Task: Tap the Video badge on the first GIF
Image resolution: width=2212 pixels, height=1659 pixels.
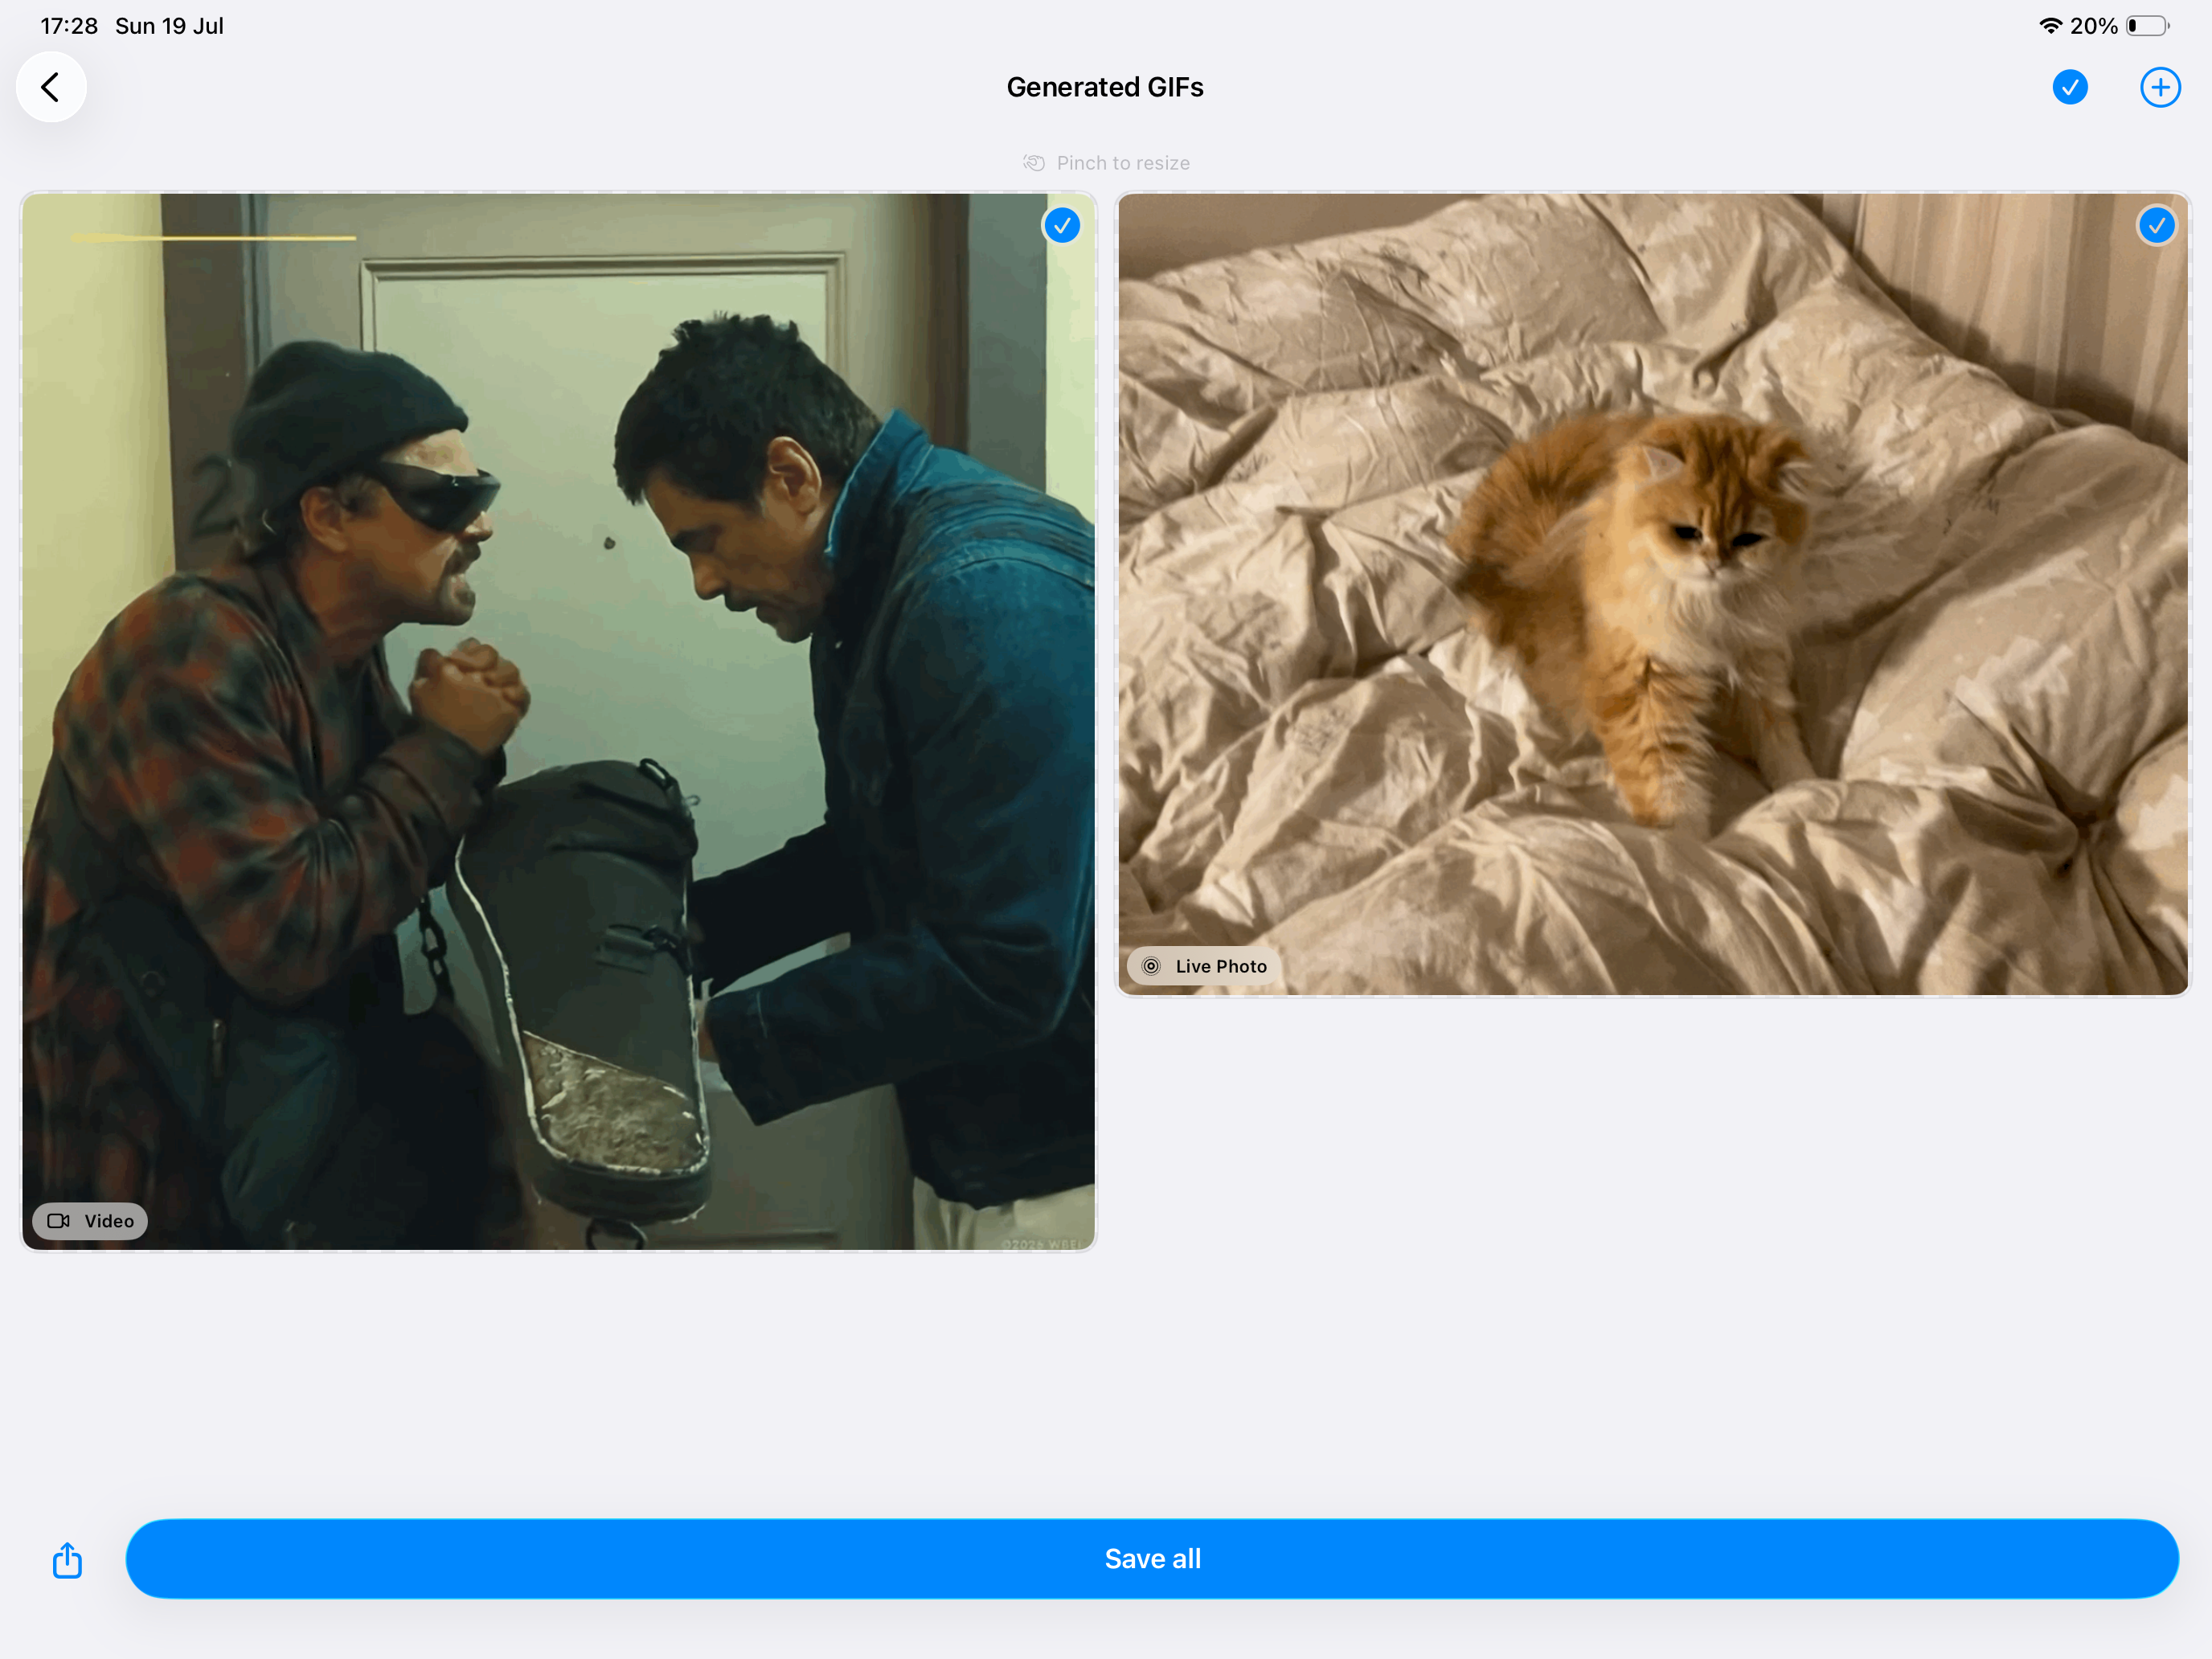Action: (x=90, y=1221)
